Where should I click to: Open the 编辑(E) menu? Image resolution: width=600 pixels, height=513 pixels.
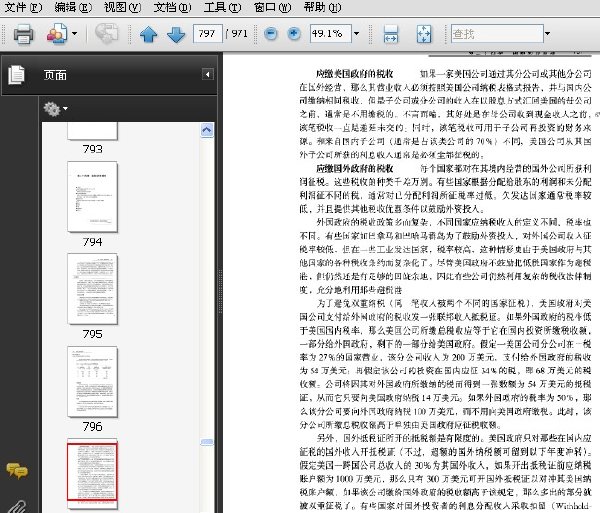(73, 7)
